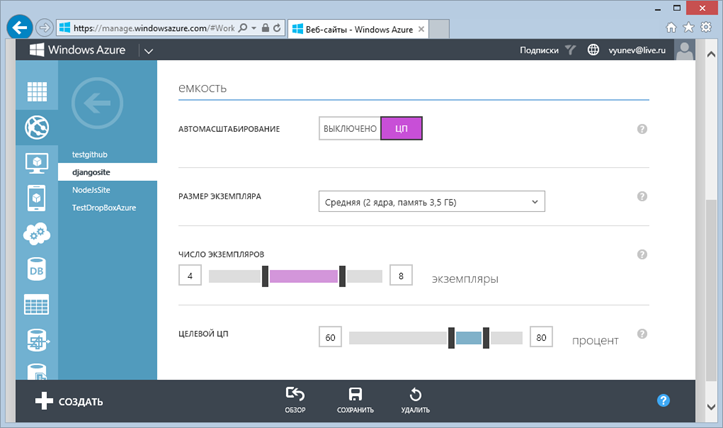Minimize the browser window
723x428 pixels.
[x=658, y=9]
